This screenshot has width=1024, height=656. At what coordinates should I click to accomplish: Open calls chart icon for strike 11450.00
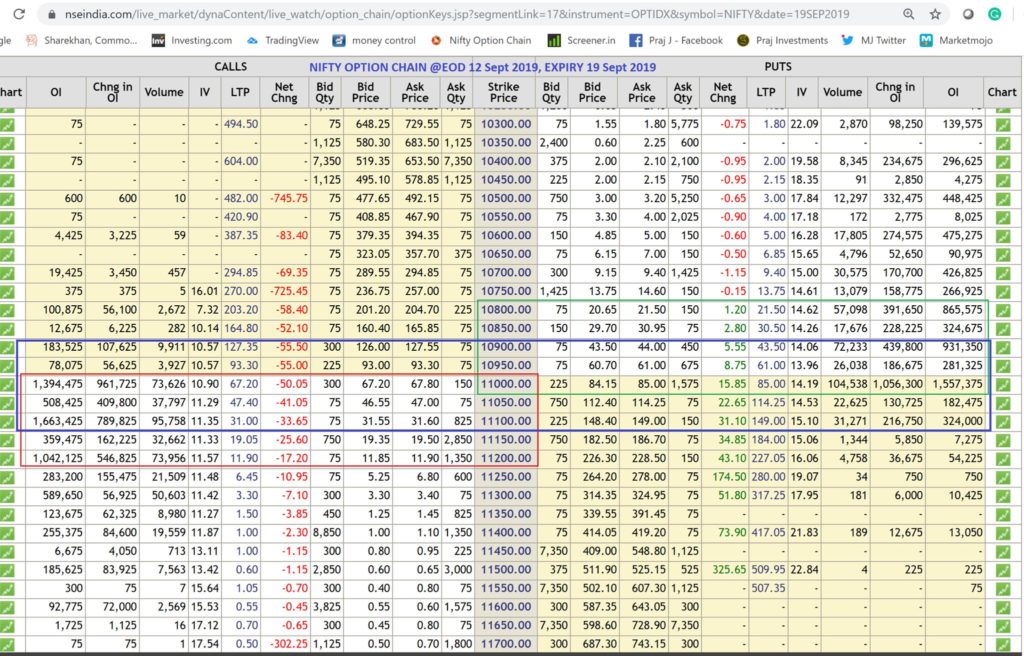pyautogui.click(x=7, y=551)
